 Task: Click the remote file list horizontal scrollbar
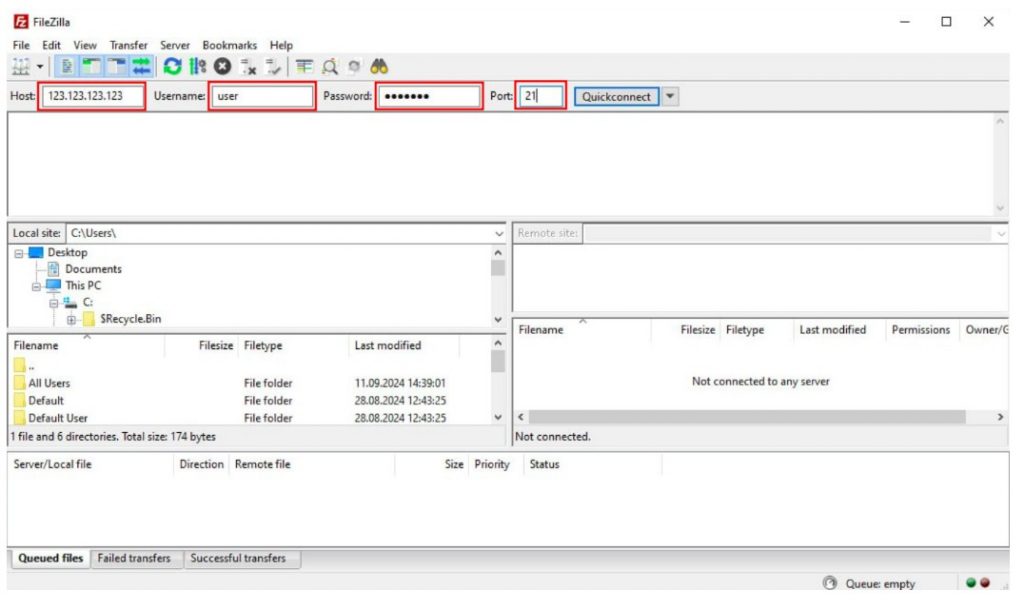(x=747, y=417)
